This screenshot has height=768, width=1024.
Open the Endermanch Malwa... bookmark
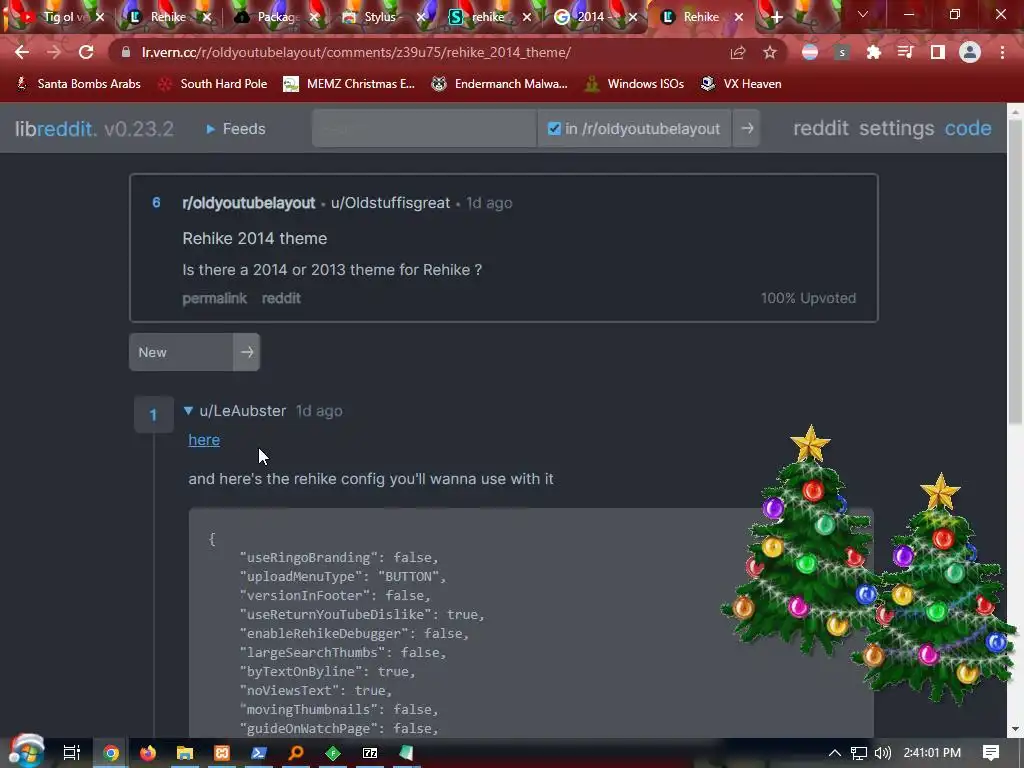coord(499,84)
